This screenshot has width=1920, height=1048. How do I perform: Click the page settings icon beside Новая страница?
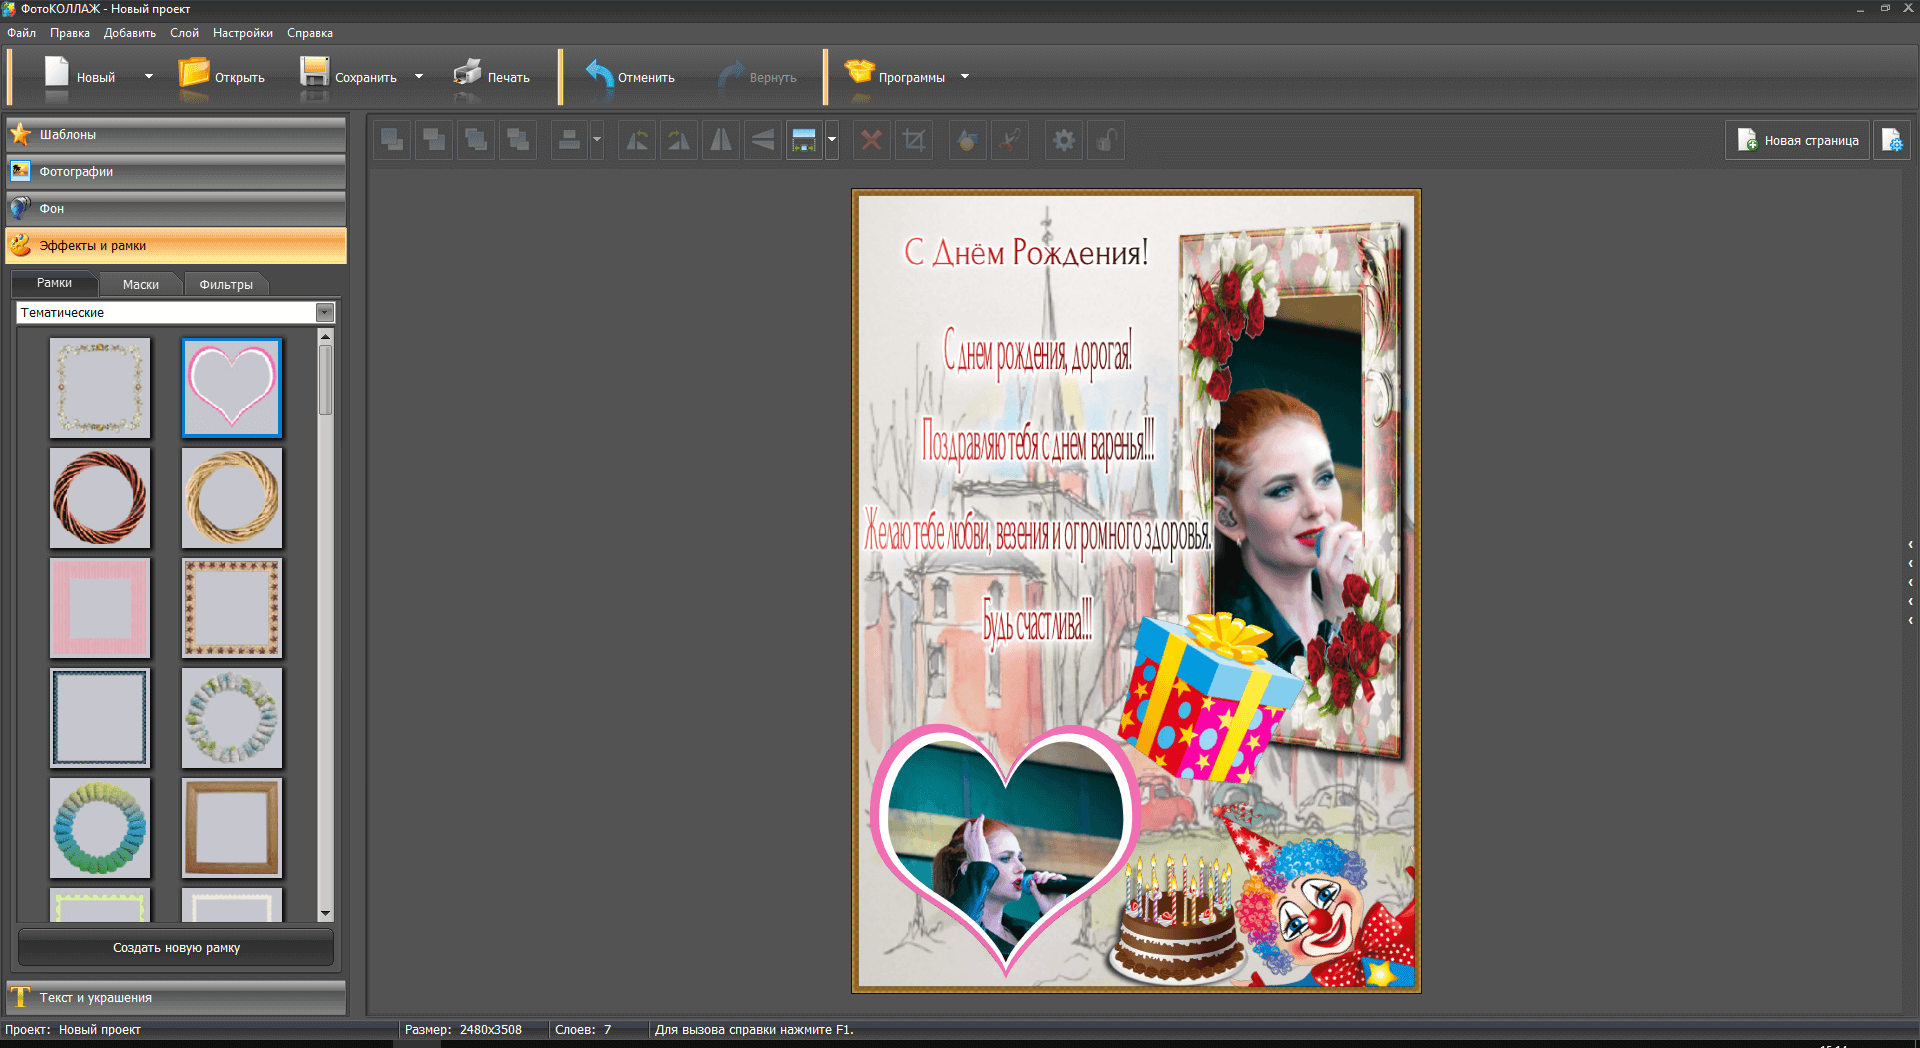1892,140
